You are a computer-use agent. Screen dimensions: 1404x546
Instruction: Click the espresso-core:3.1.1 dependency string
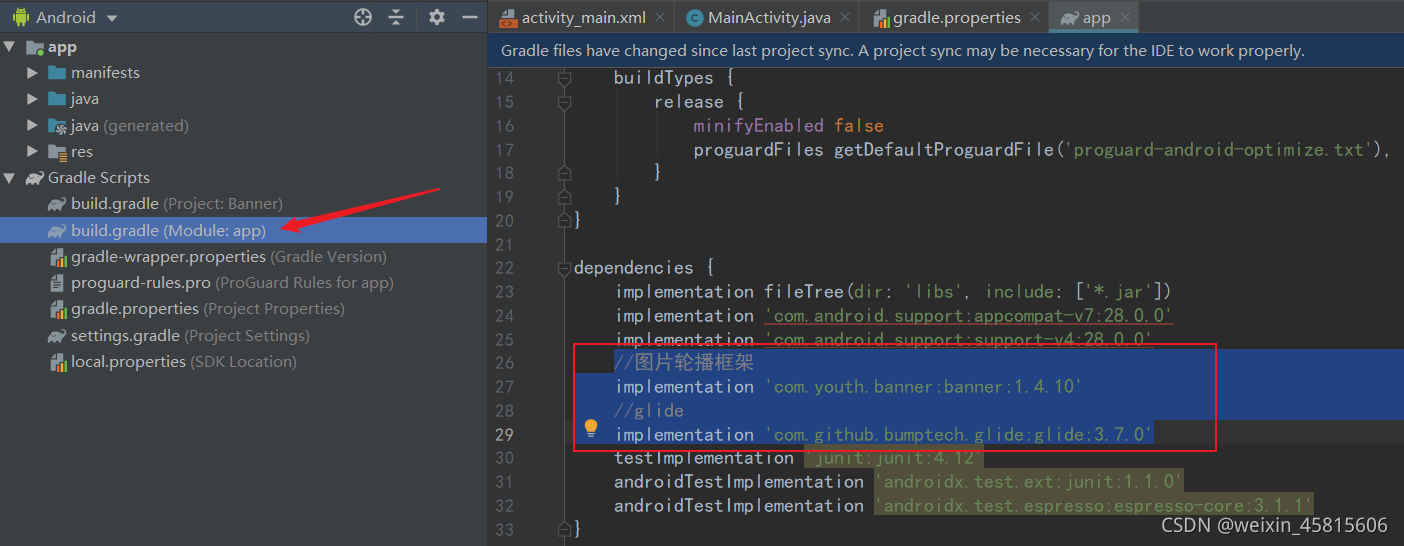click(1093, 506)
